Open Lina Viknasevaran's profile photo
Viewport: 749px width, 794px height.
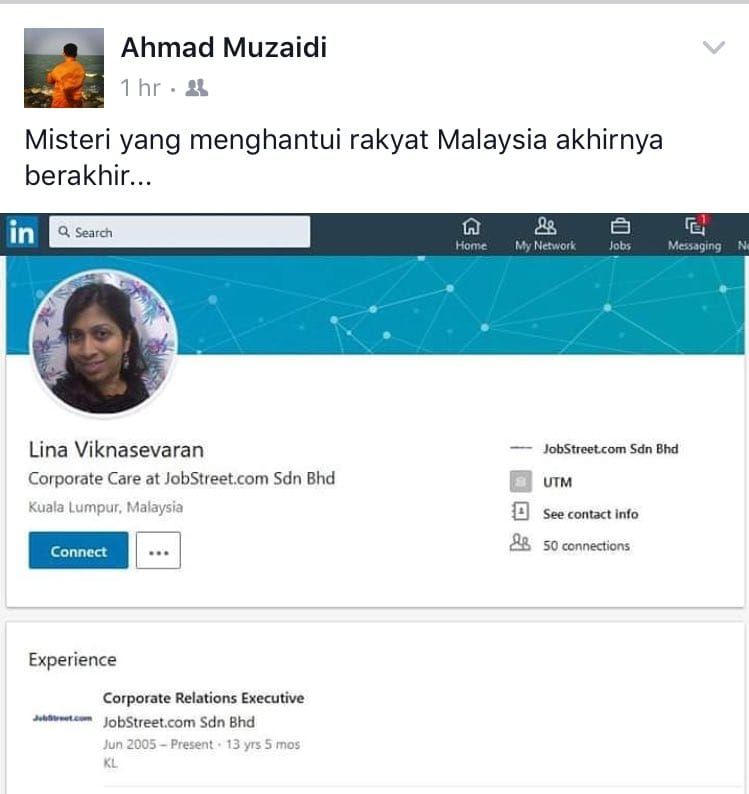pos(104,343)
